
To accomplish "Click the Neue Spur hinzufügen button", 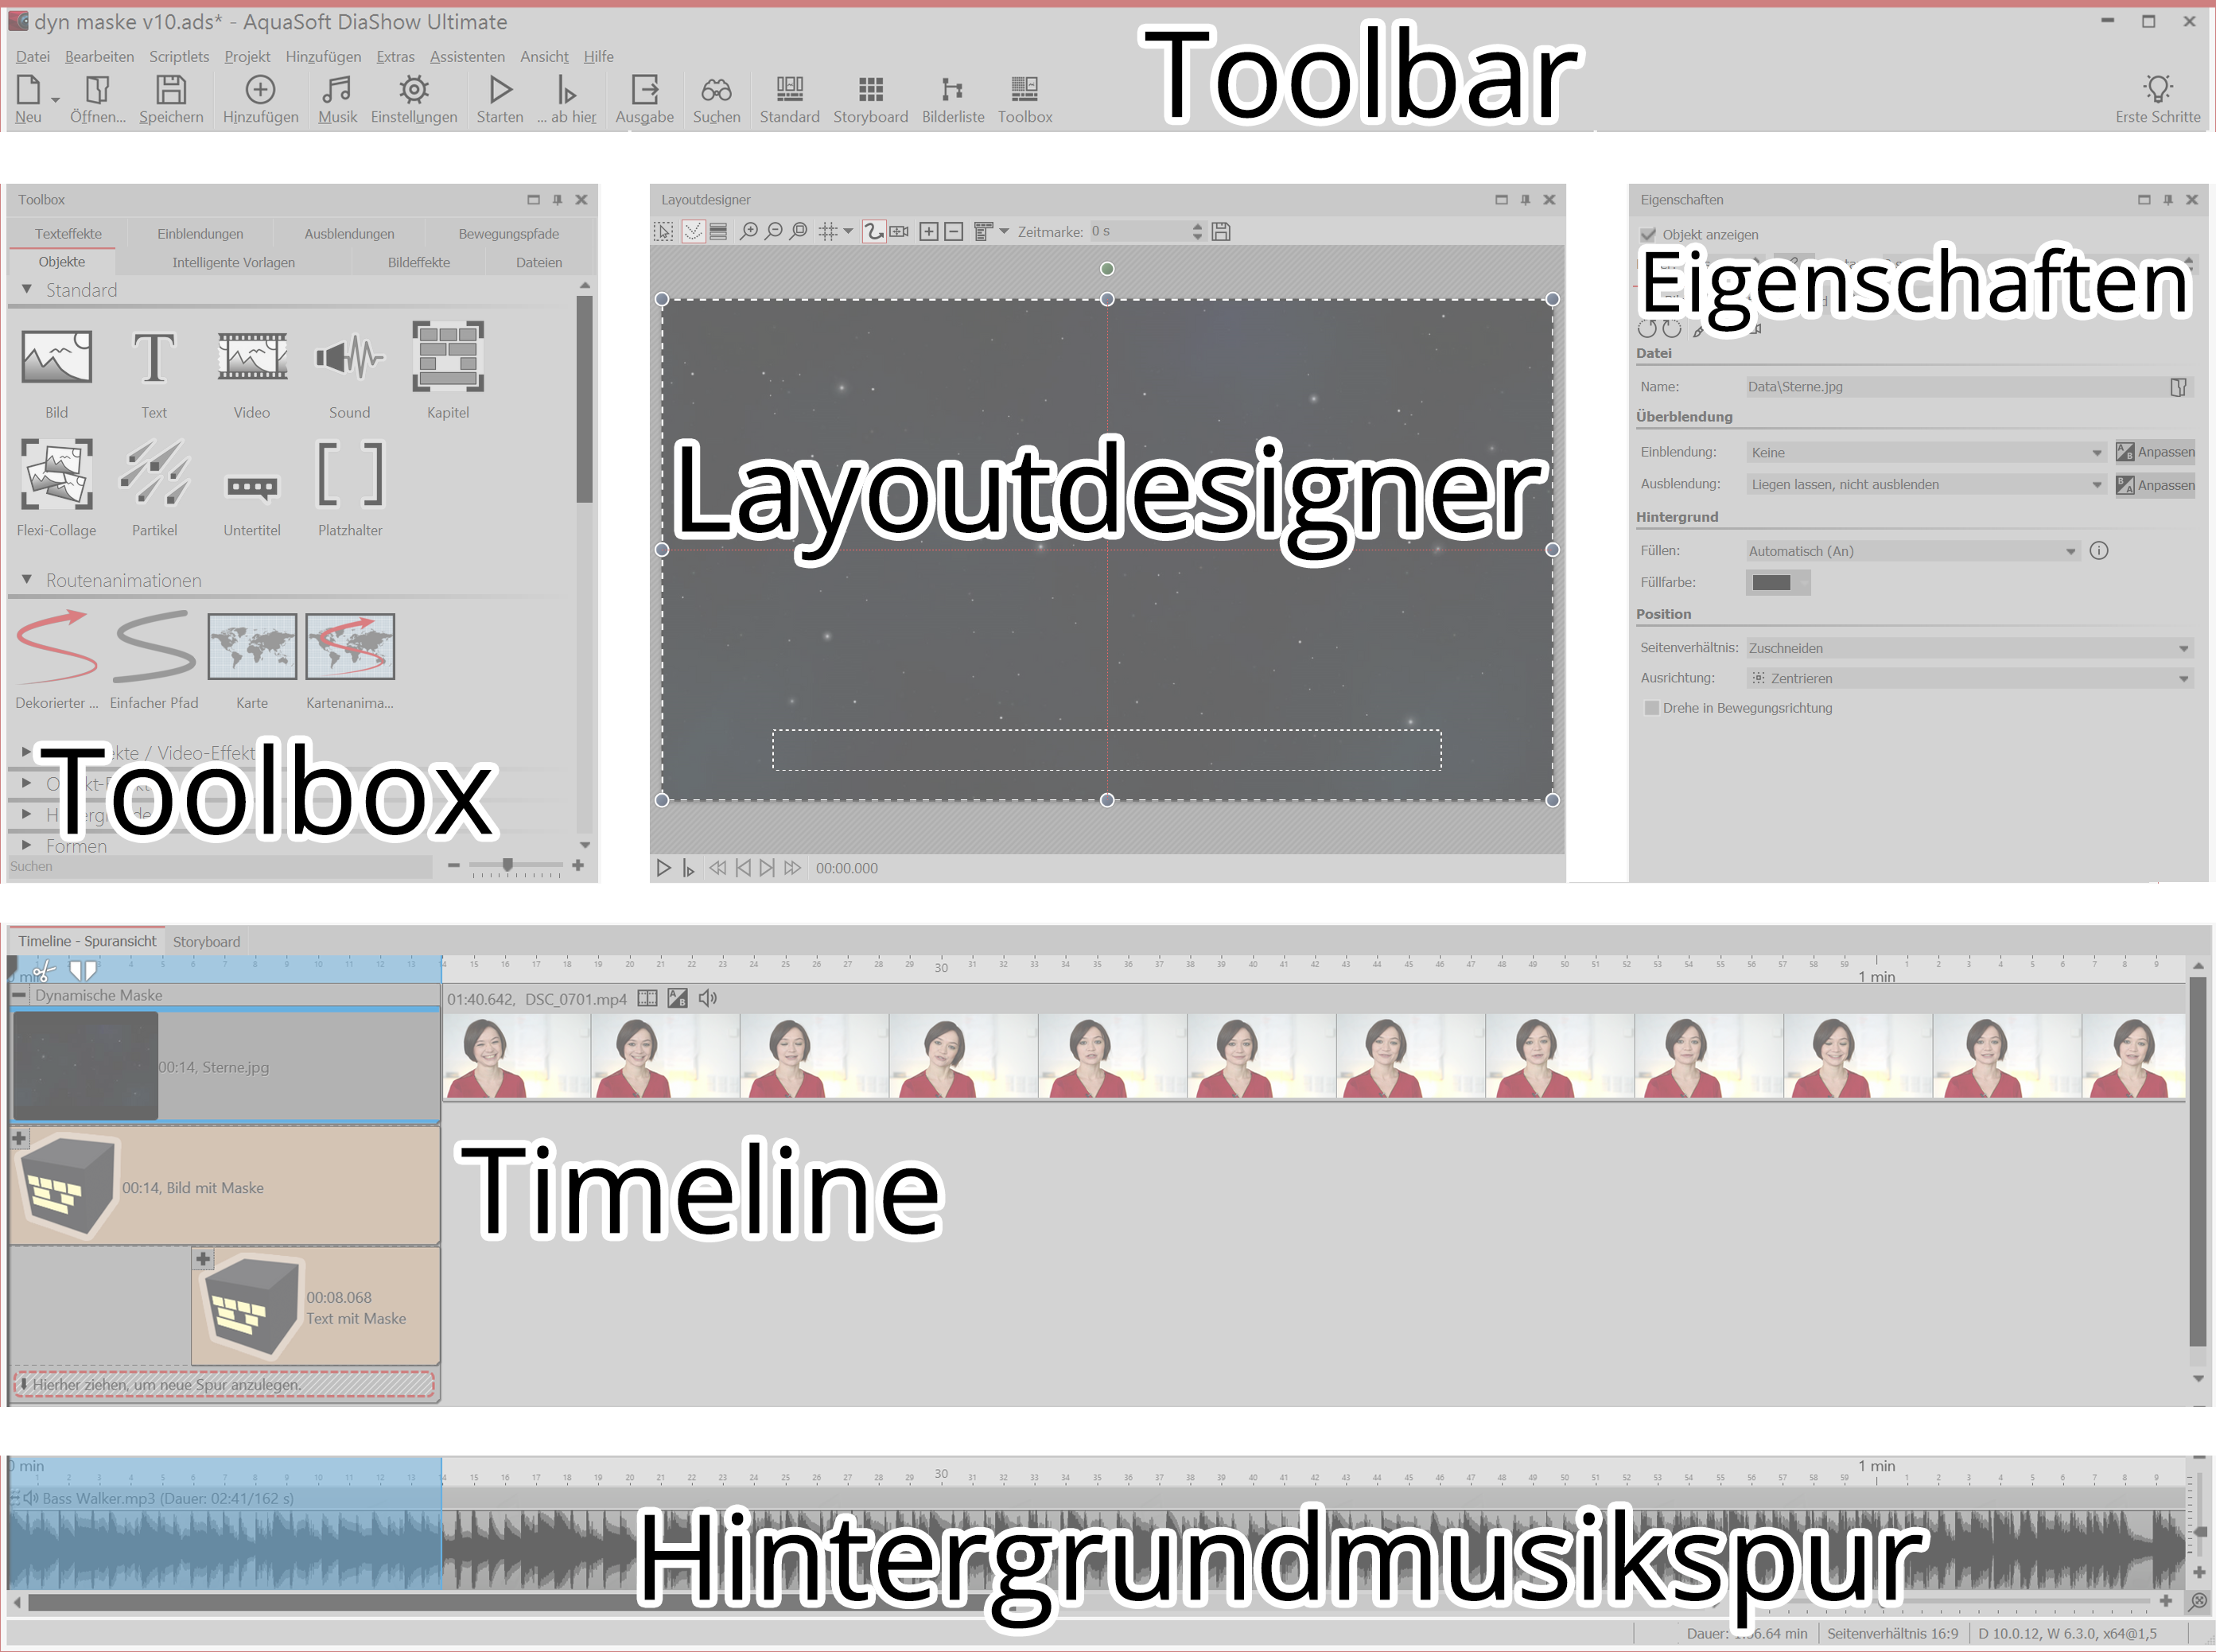I will pos(22,1140).
